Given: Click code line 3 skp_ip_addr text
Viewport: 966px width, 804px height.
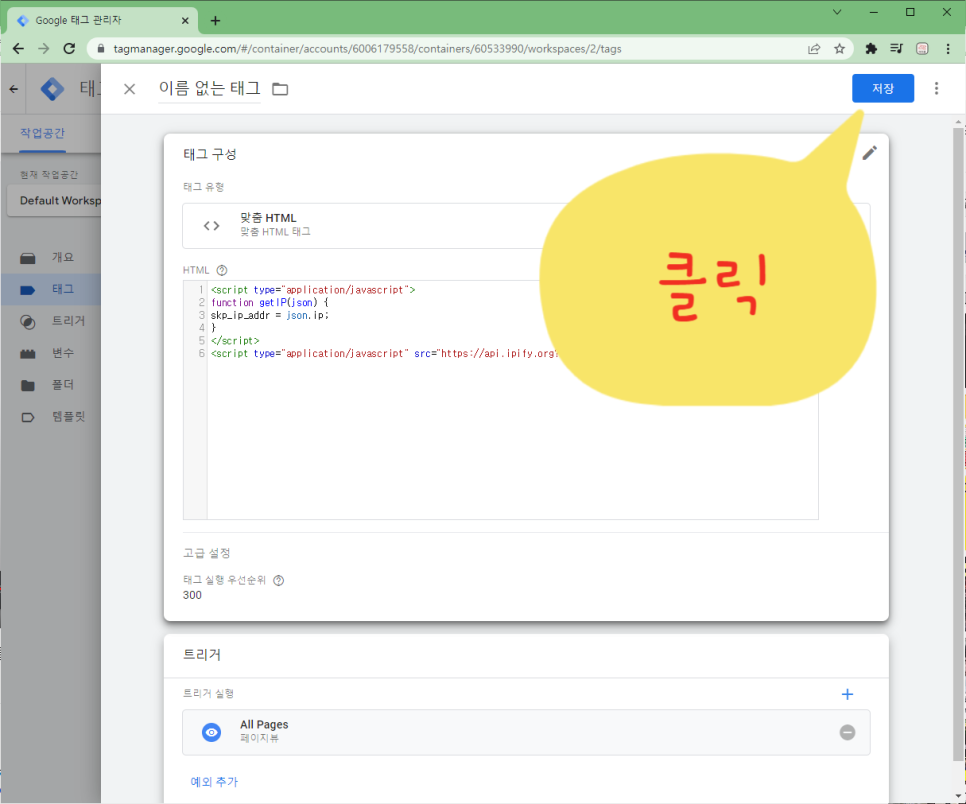Looking at the screenshot, I should pyautogui.click(x=270, y=315).
